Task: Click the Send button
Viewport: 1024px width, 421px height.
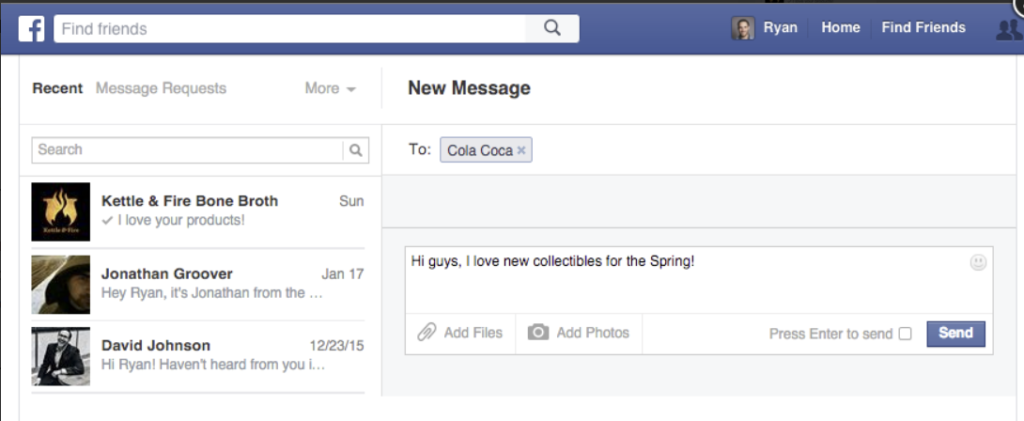Action: coord(955,333)
